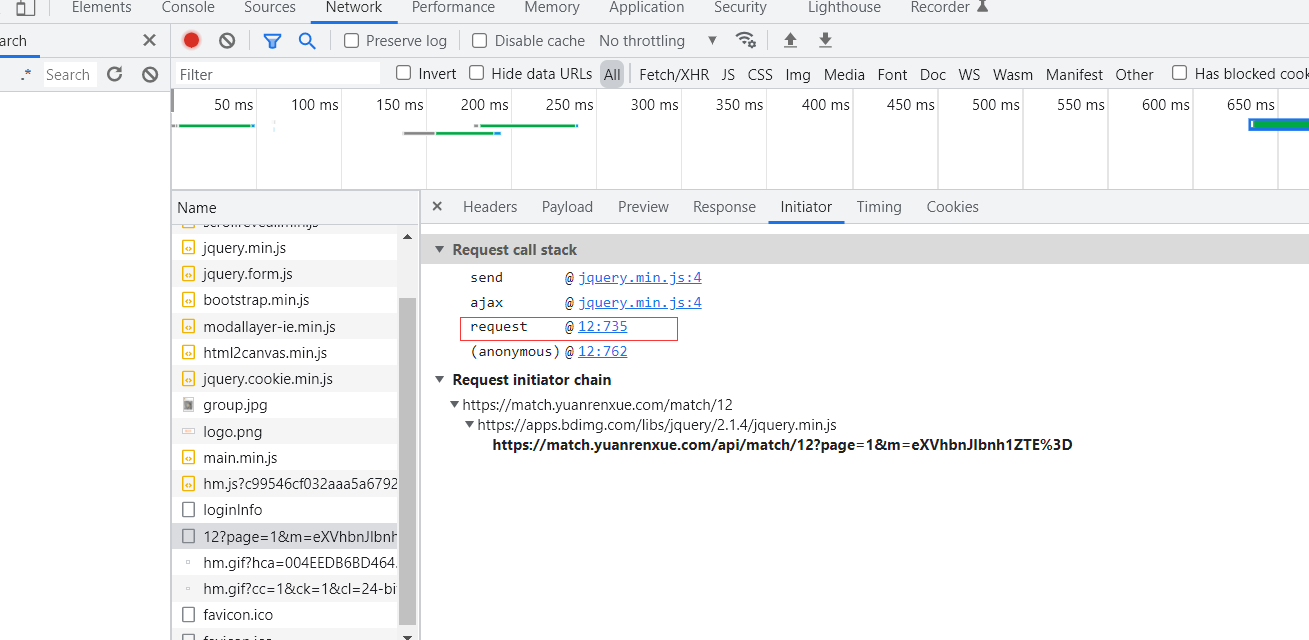Import a HAR file with the upload arrow
This screenshot has height=640, width=1309.
(790, 40)
